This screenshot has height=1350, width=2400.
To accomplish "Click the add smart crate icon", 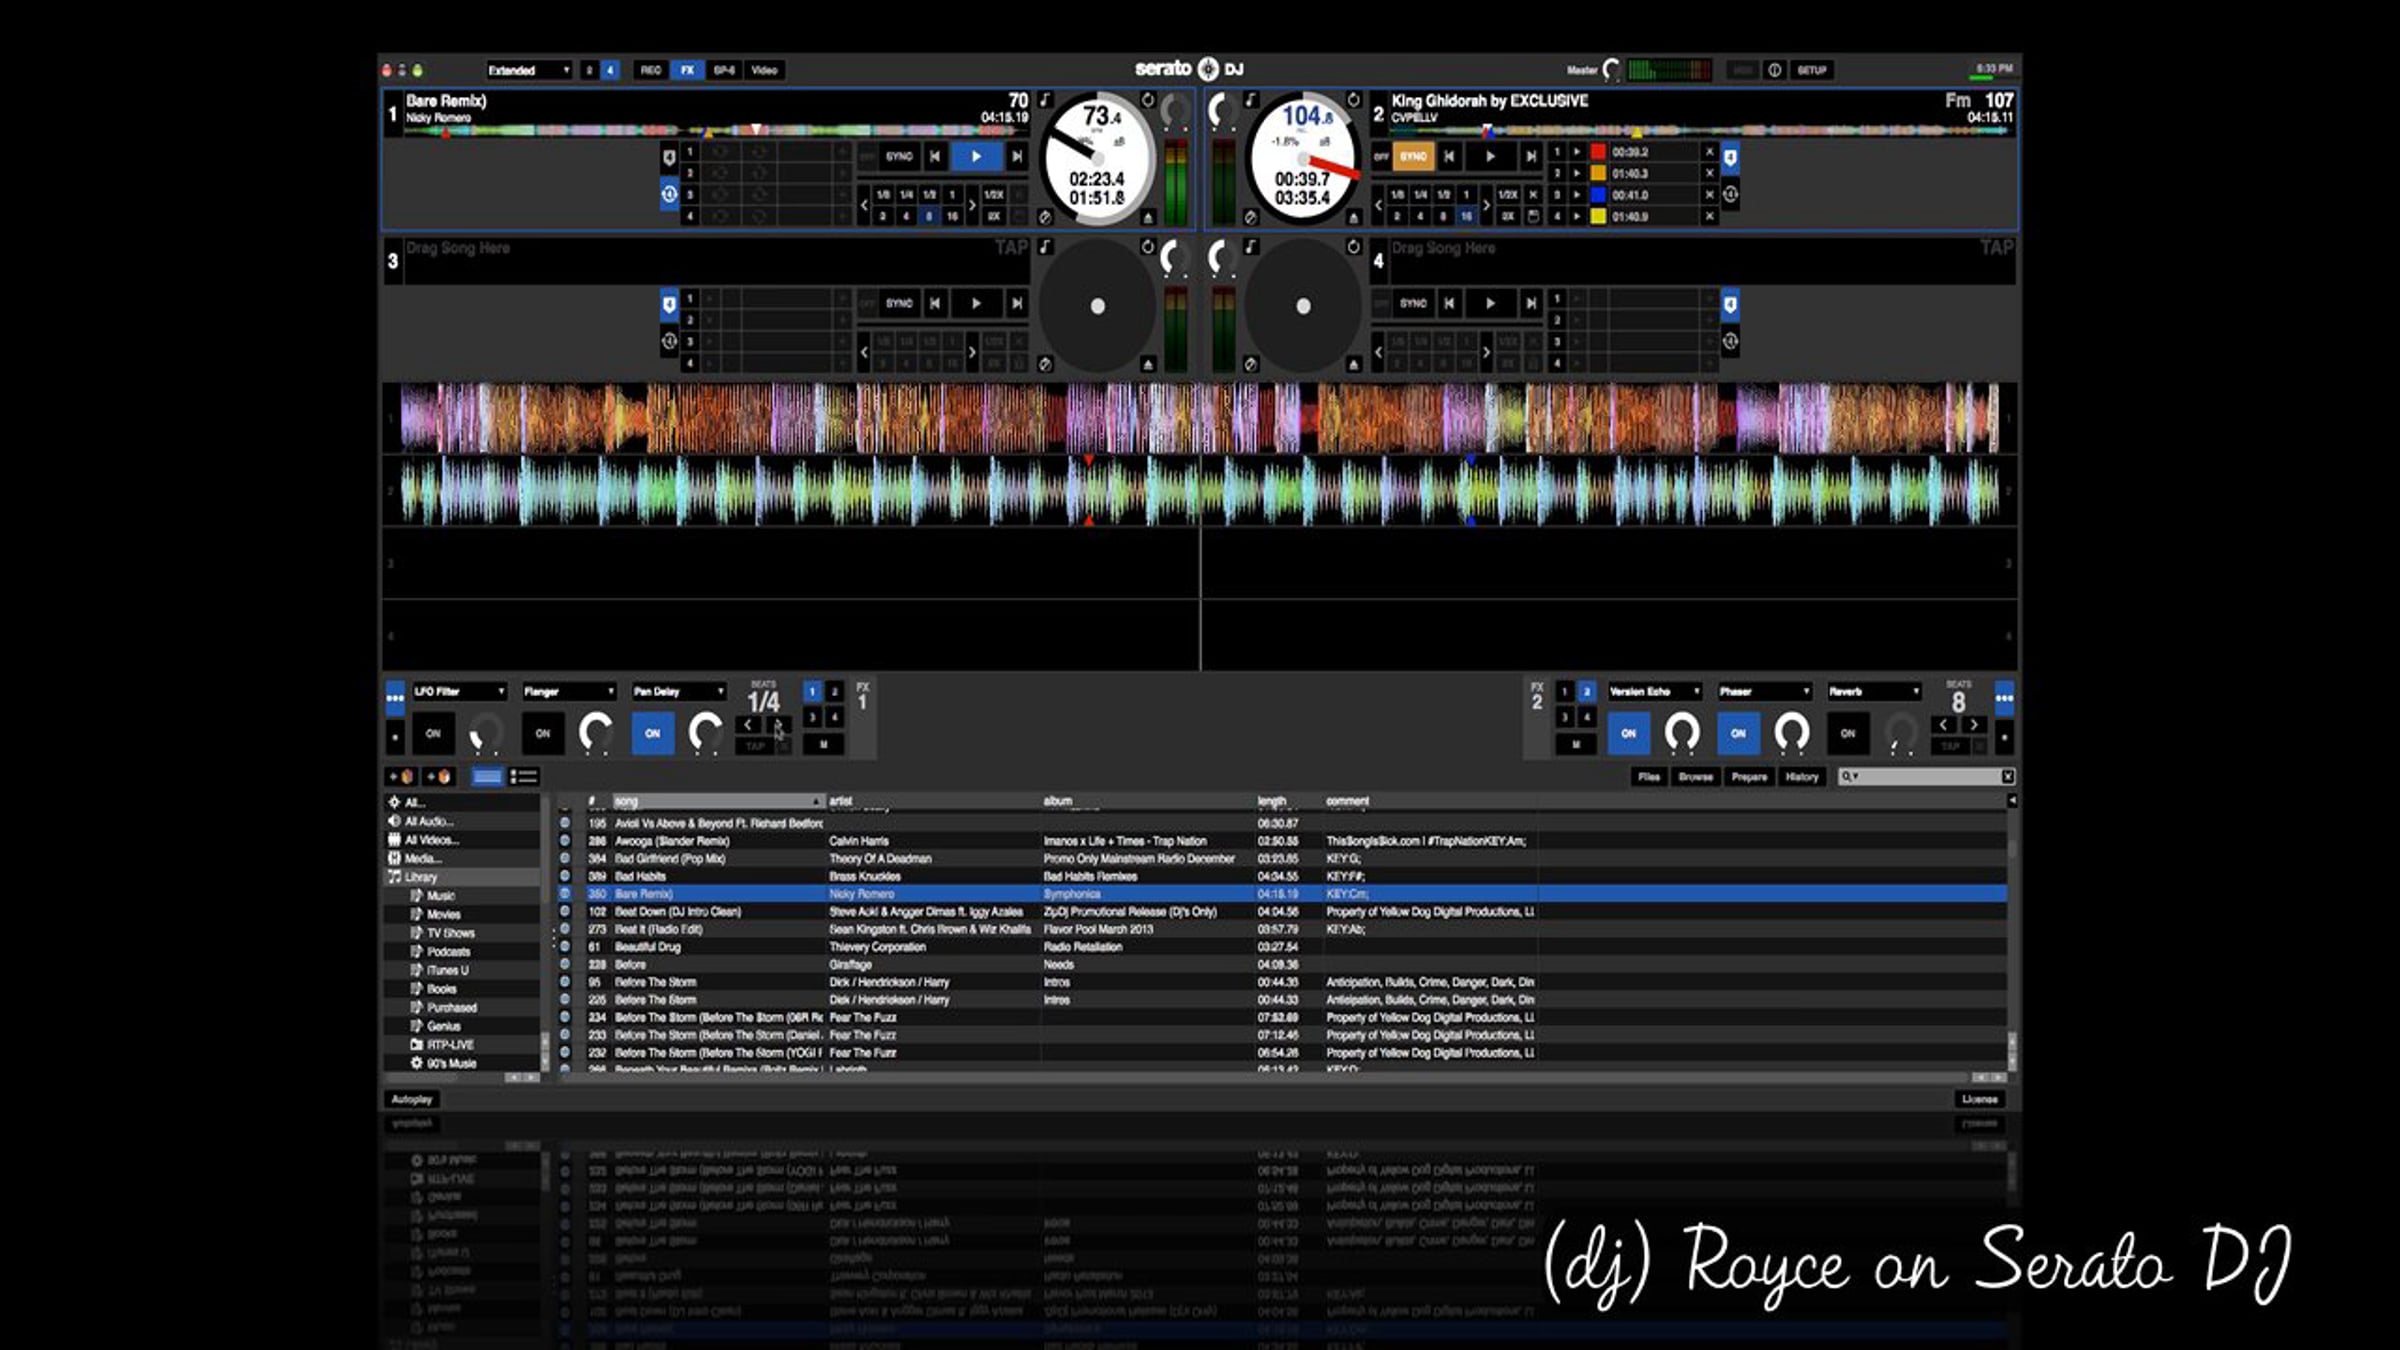I will (x=440, y=776).
